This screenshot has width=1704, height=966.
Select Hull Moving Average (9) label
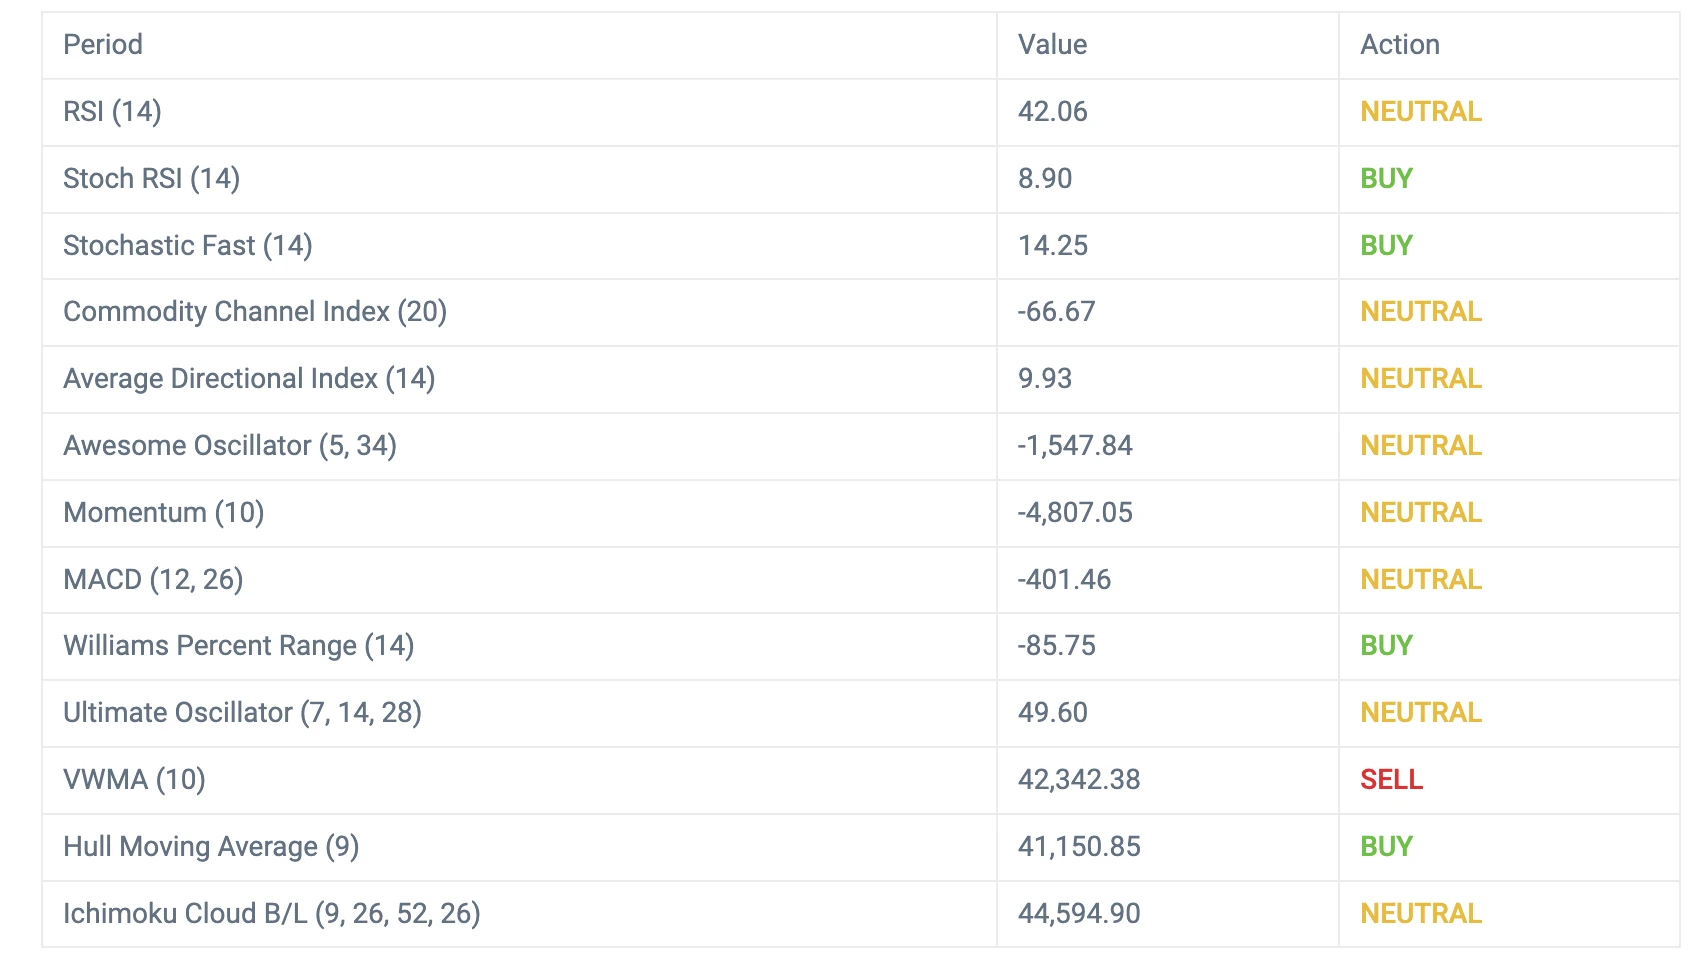[210, 847]
